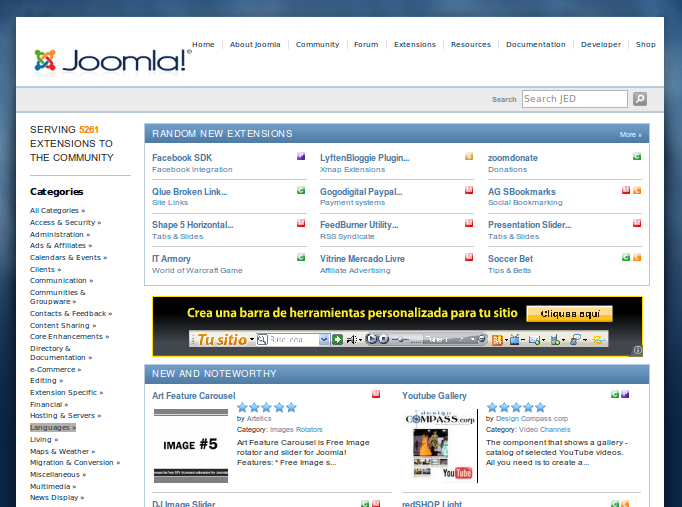682x507 pixels.
Task: Open the Extensions menu item
Action: (x=415, y=44)
